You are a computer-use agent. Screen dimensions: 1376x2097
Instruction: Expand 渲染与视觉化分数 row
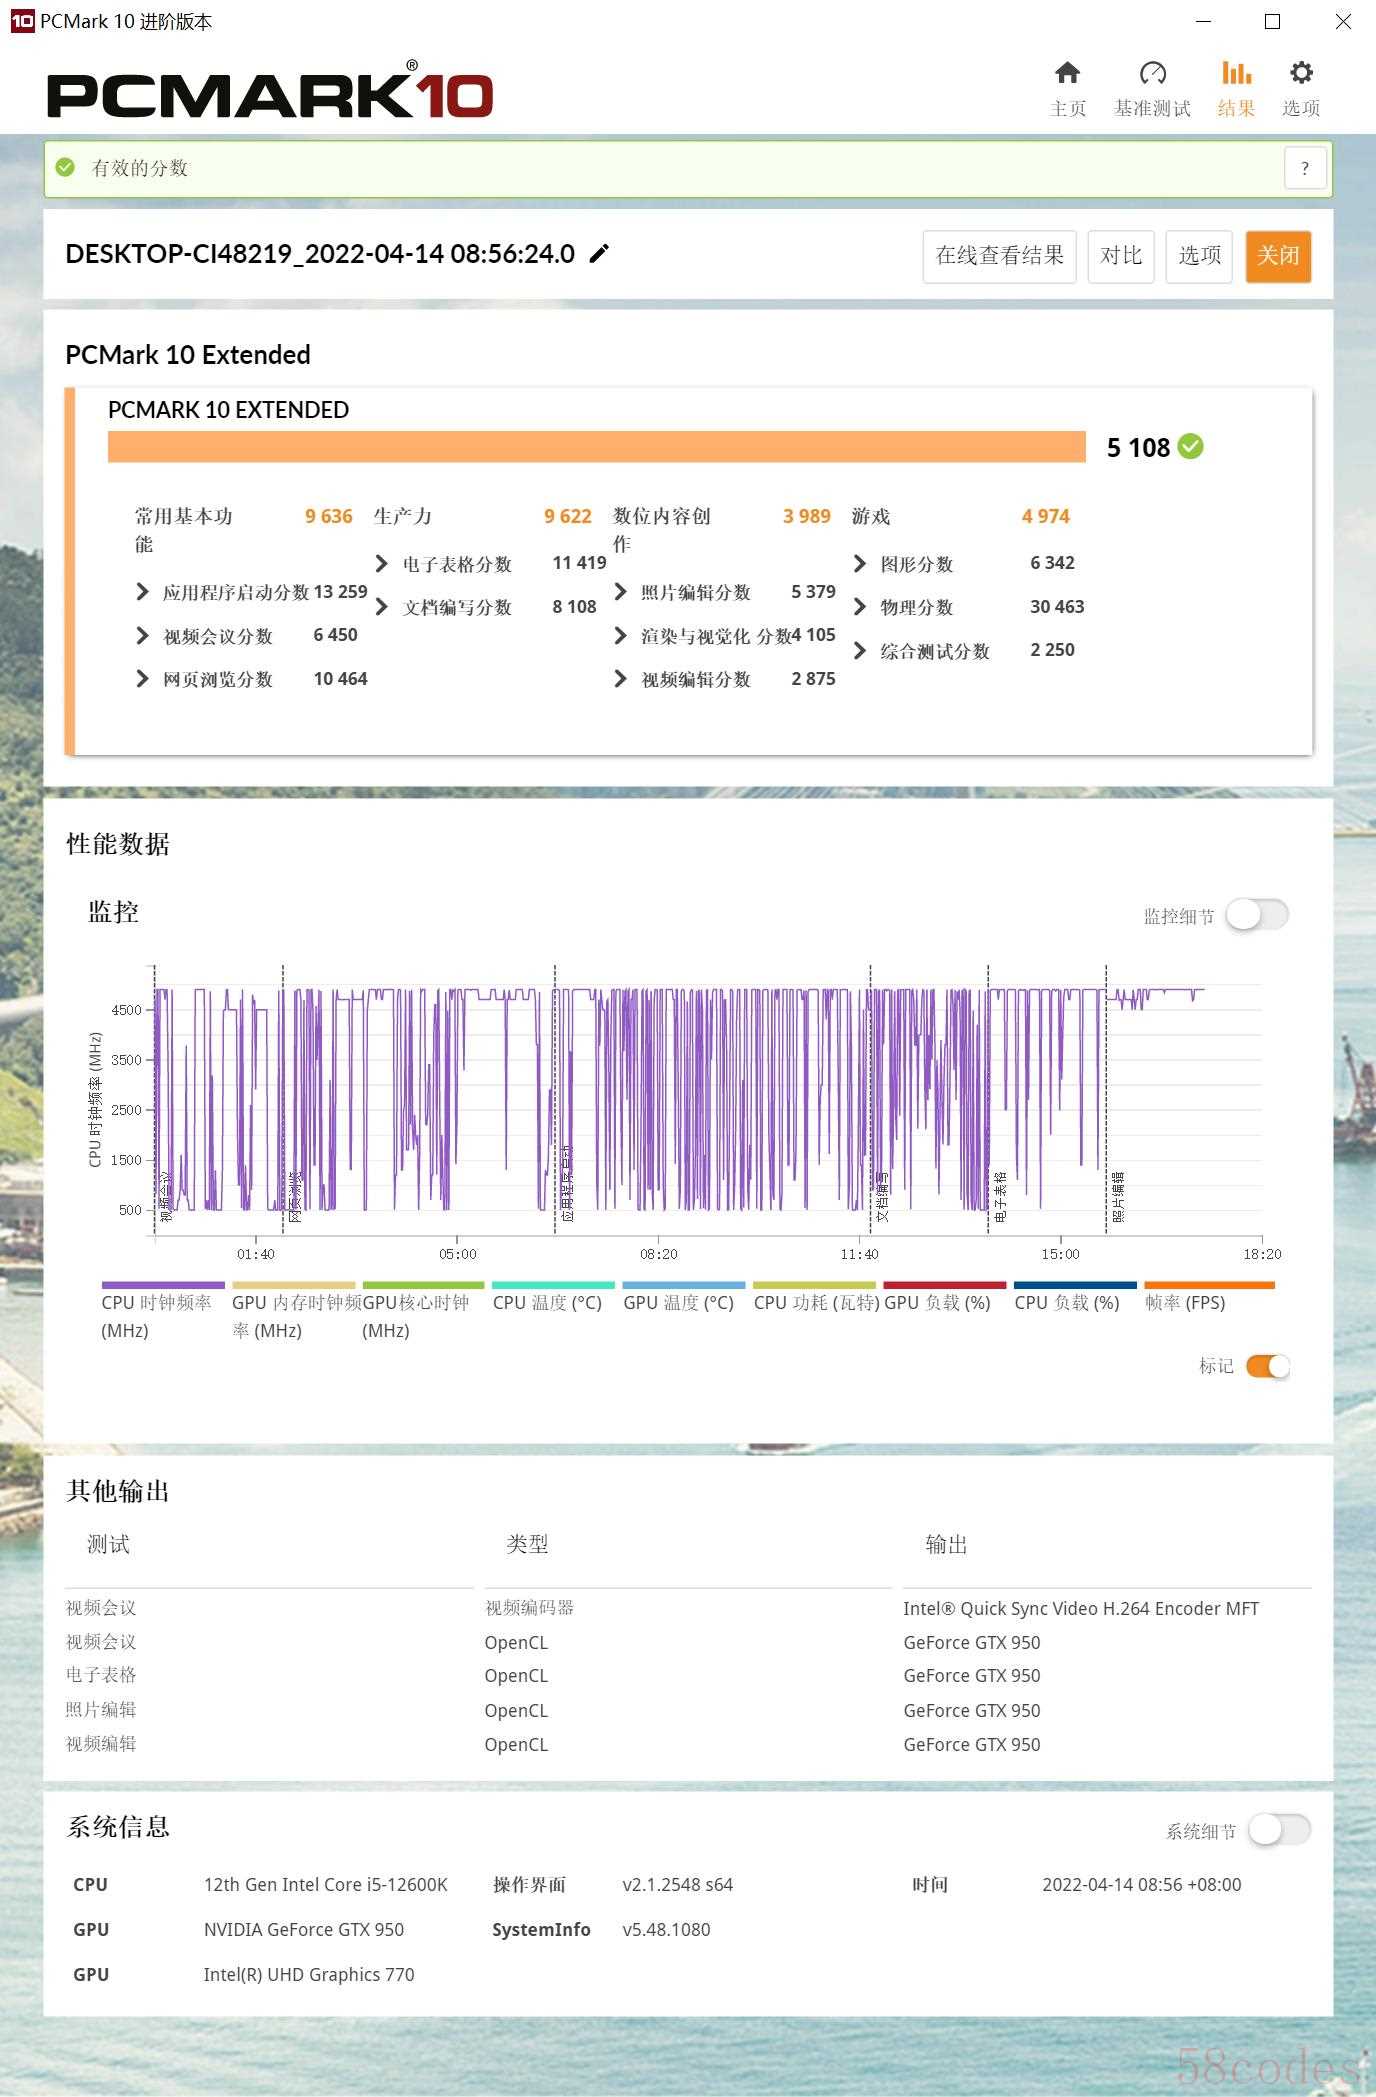pos(620,636)
